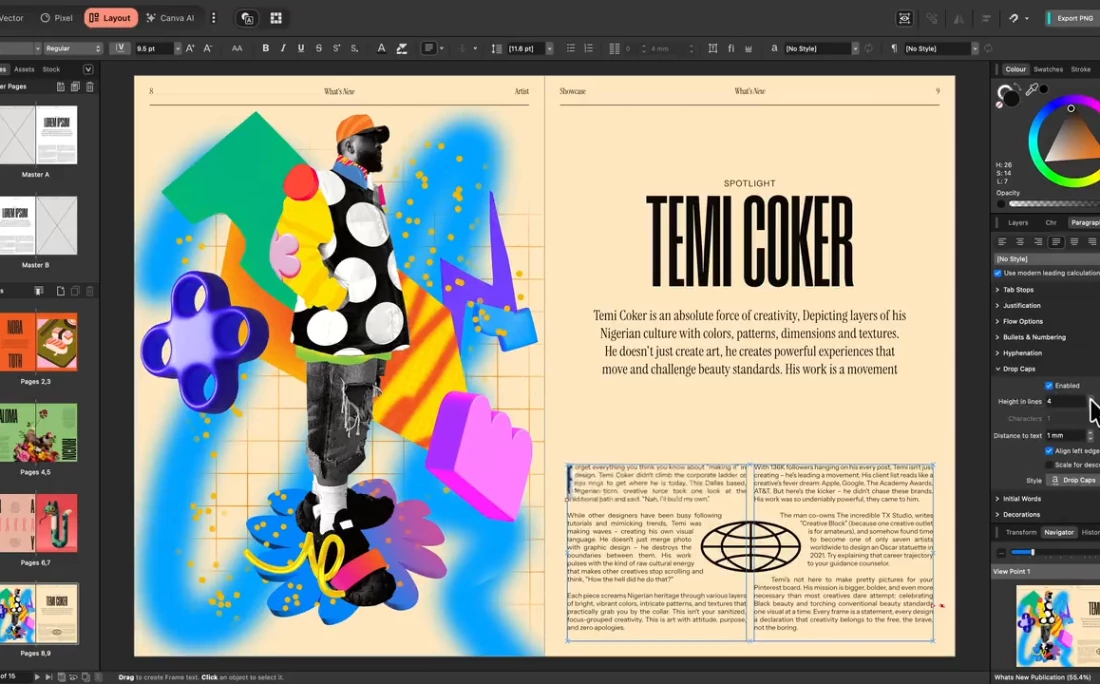Apply italic style to the text
The height and width of the screenshot is (684, 1100).
[283, 48]
